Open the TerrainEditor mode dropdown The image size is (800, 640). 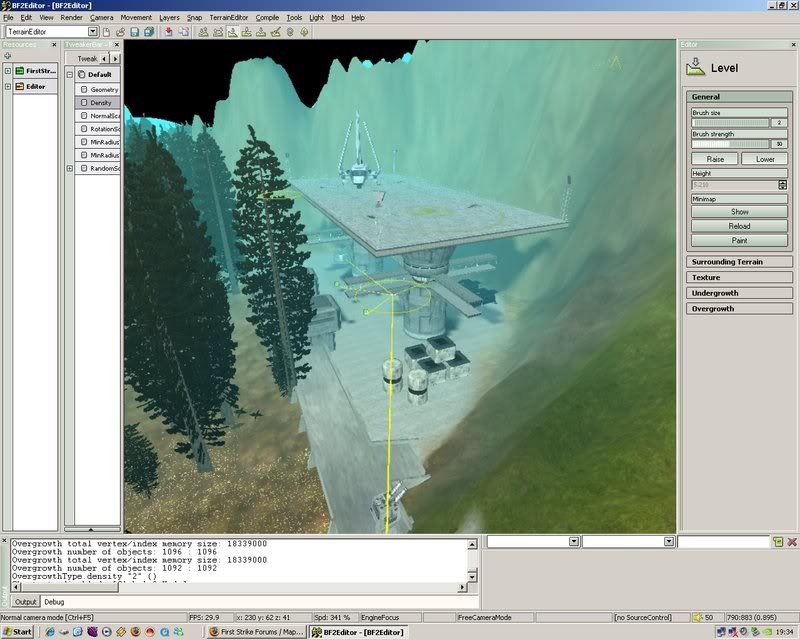[x=92, y=32]
